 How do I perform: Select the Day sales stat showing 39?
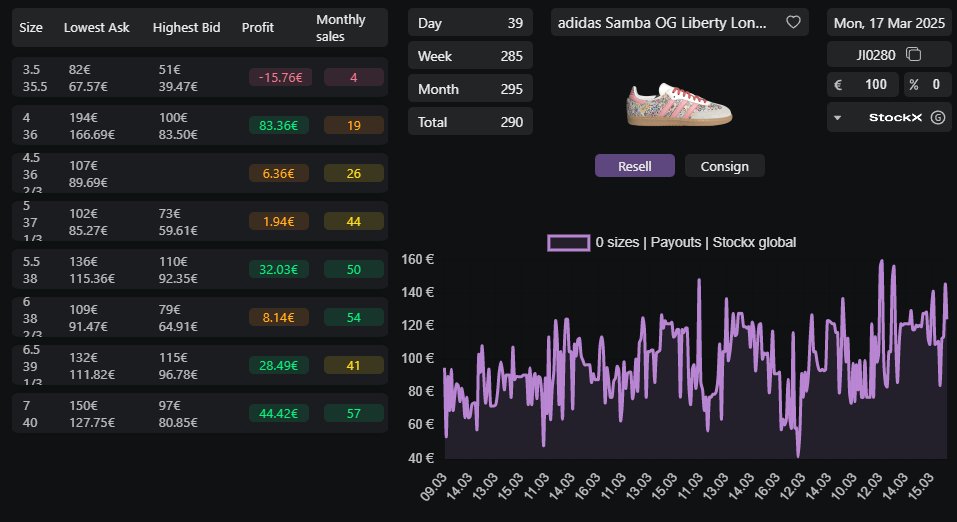point(470,23)
